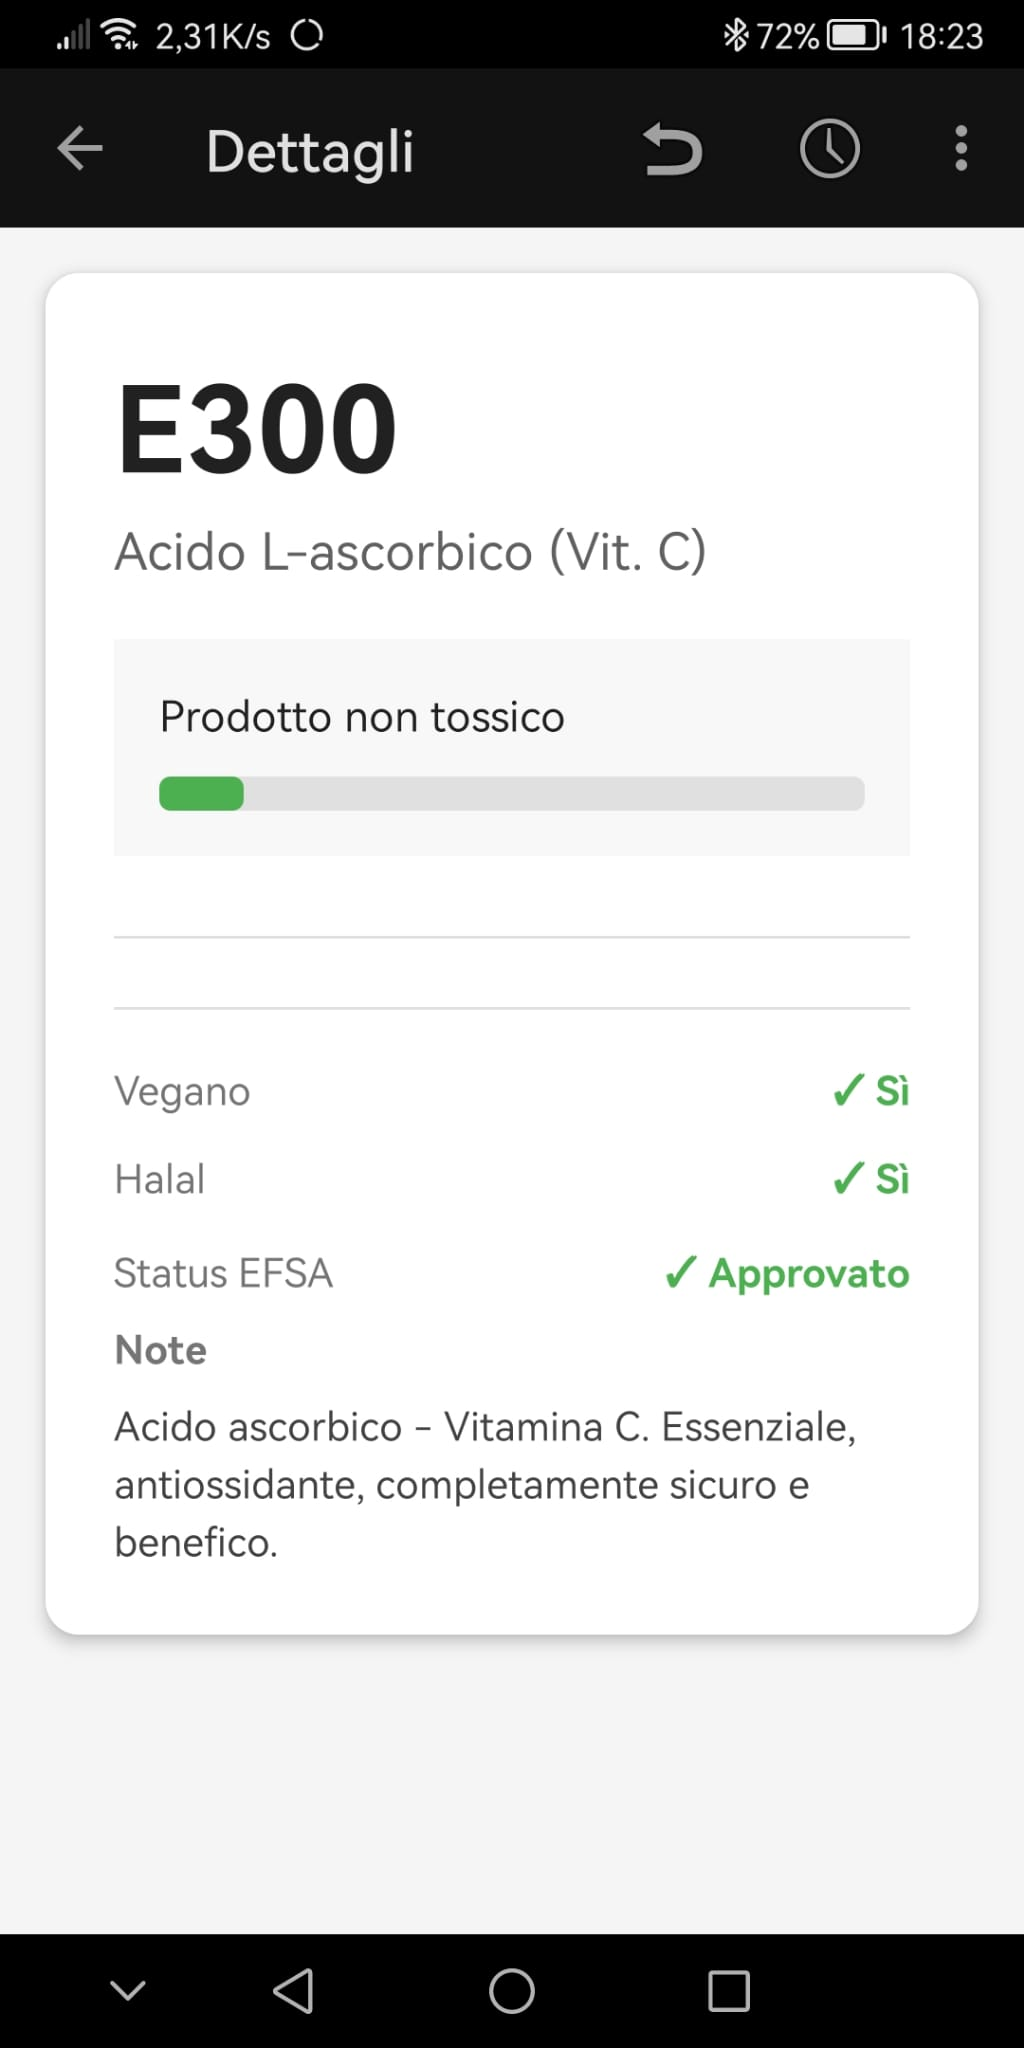Expand the Note section
This screenshot has width=1024, height=2048.
click(x=160, y=1348)
